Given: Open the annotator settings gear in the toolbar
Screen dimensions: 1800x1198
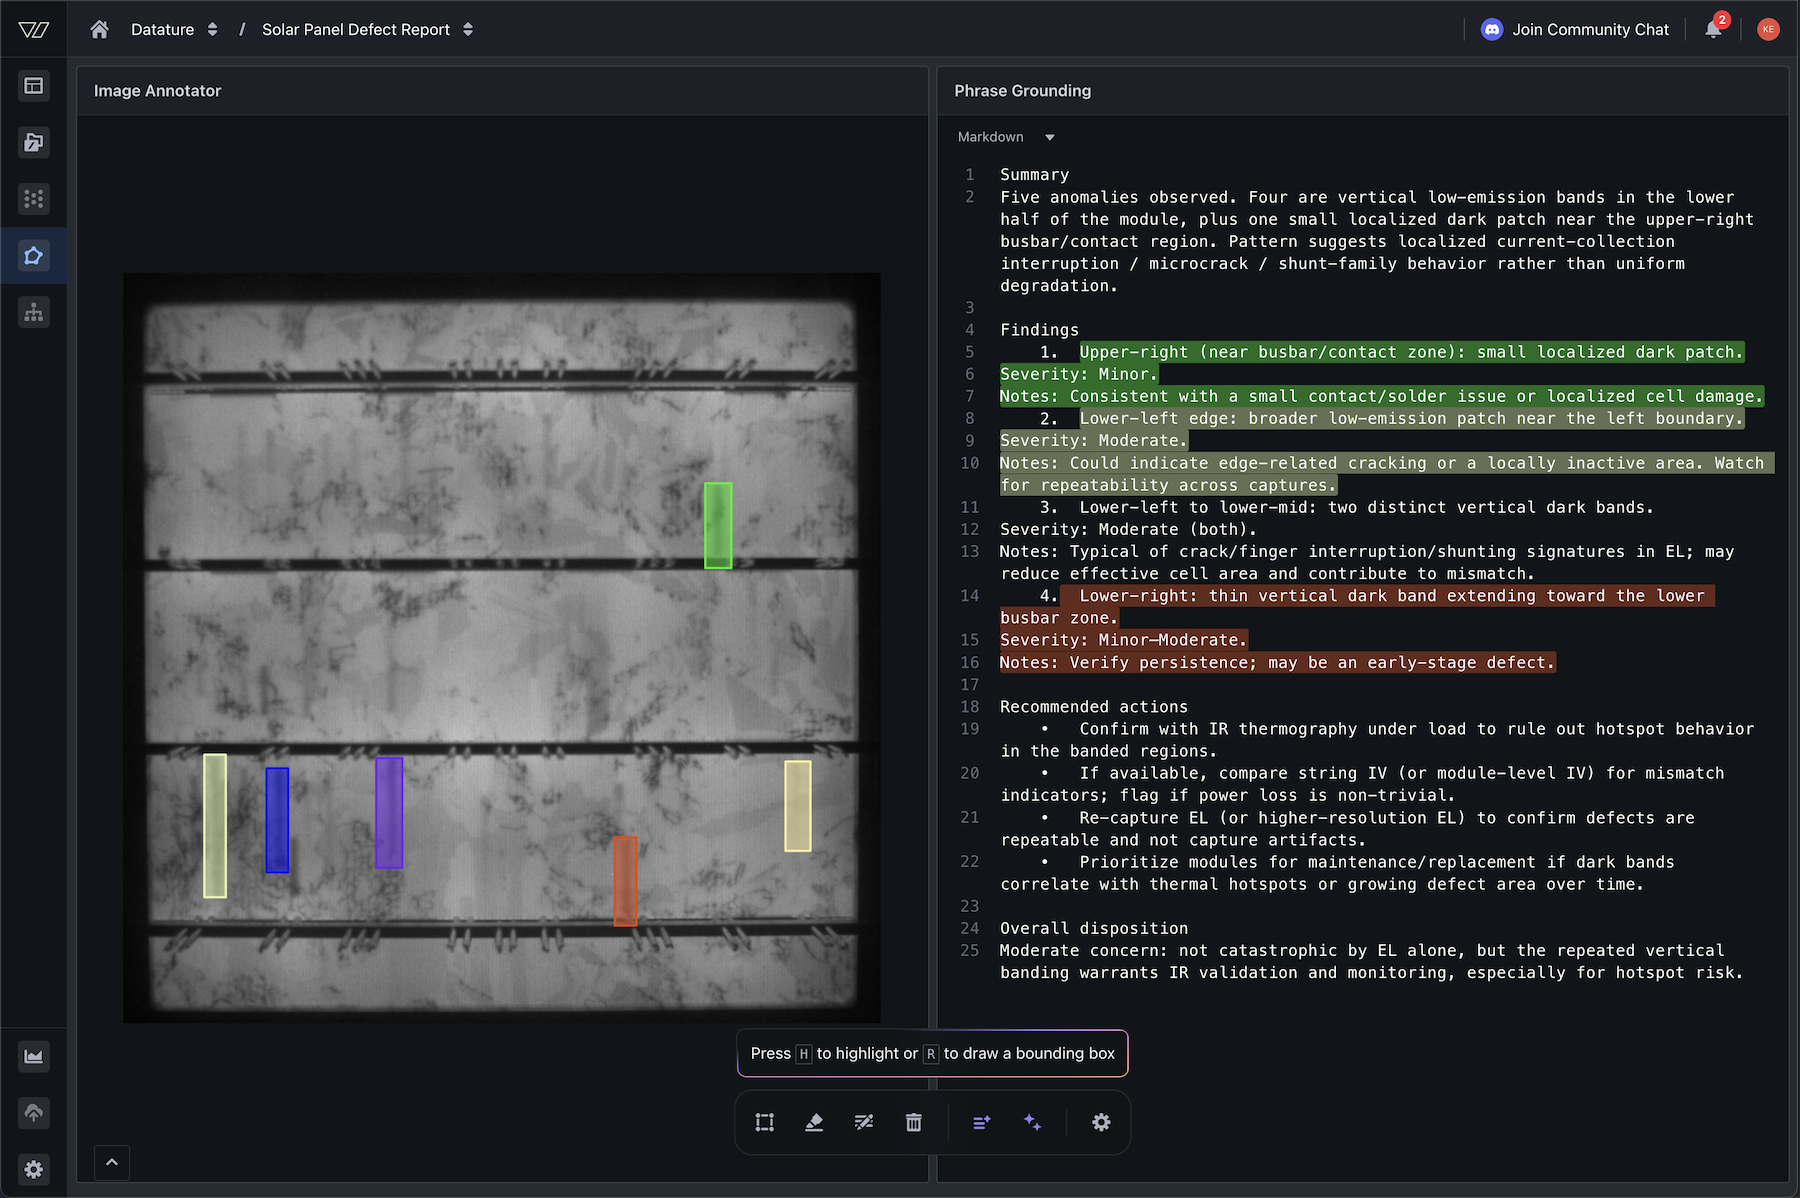Looking at the screenshot, I should (1101, 1122).
